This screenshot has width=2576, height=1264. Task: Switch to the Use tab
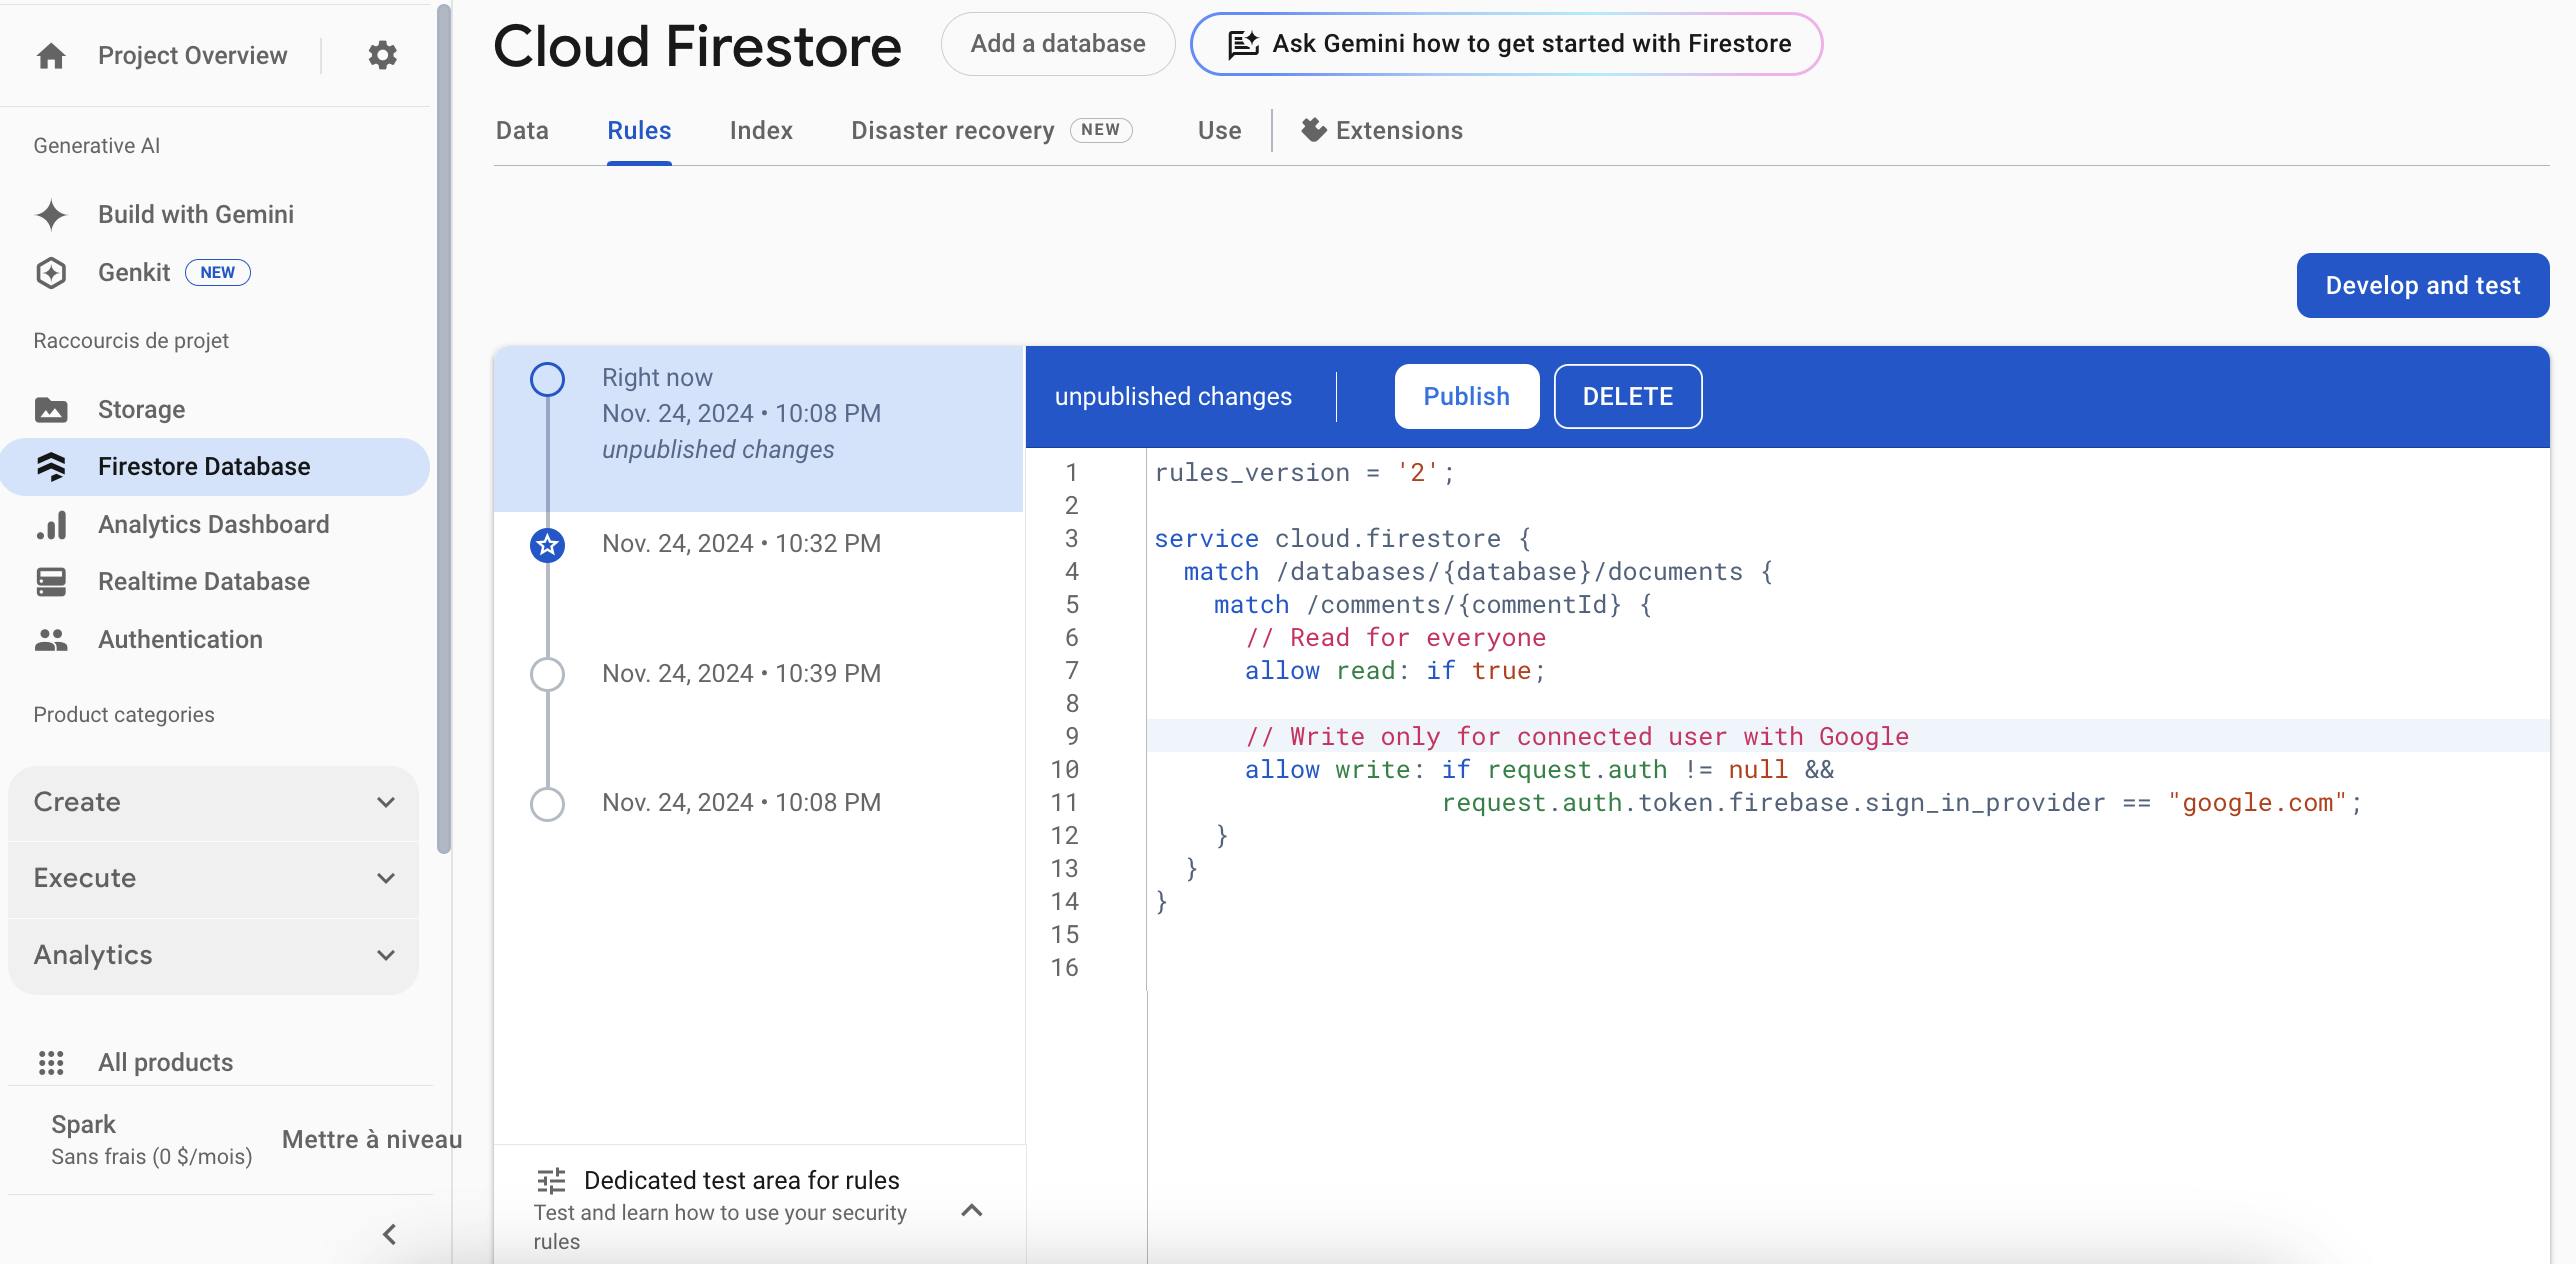coord(1219,131)
